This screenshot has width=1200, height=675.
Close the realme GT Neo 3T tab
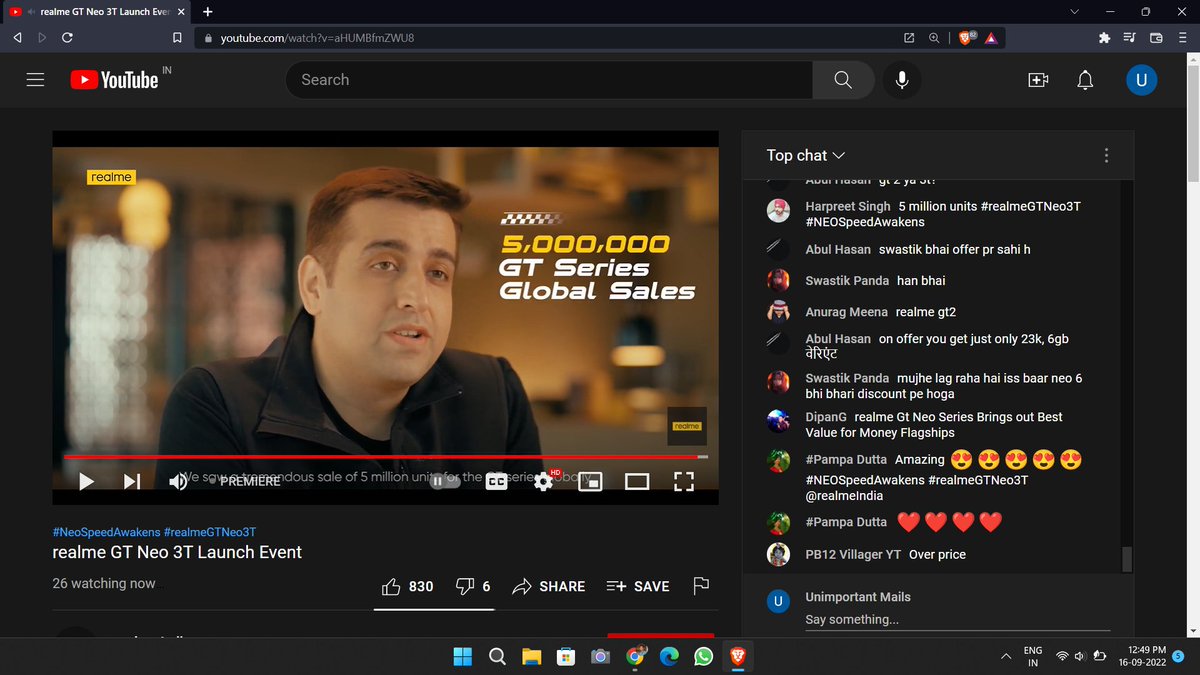click(x=180, y=12)
